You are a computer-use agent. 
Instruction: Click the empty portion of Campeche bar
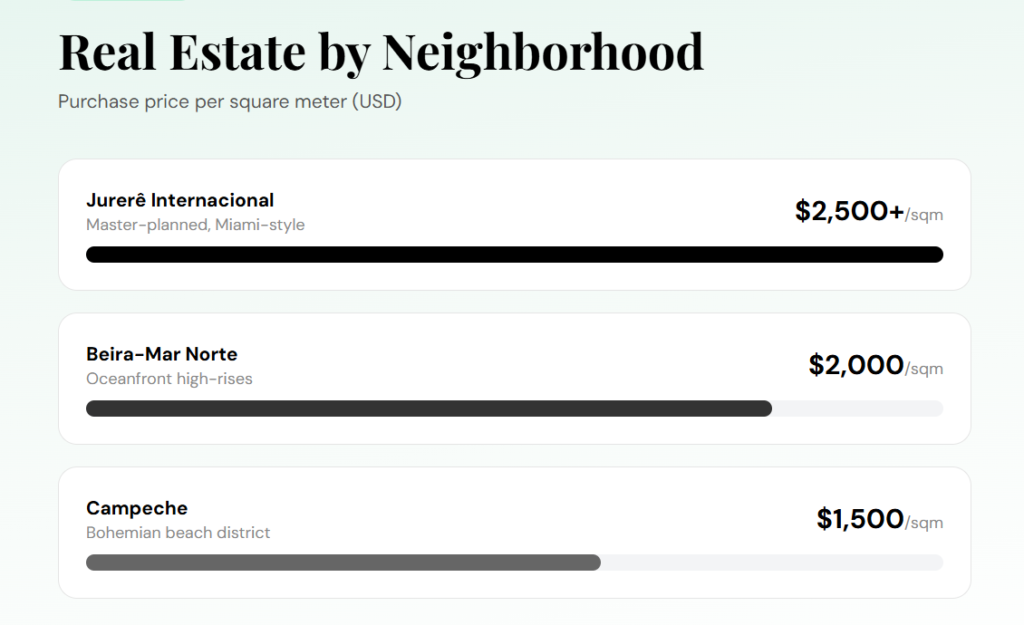pyautogui.click(x=771, y=562)
